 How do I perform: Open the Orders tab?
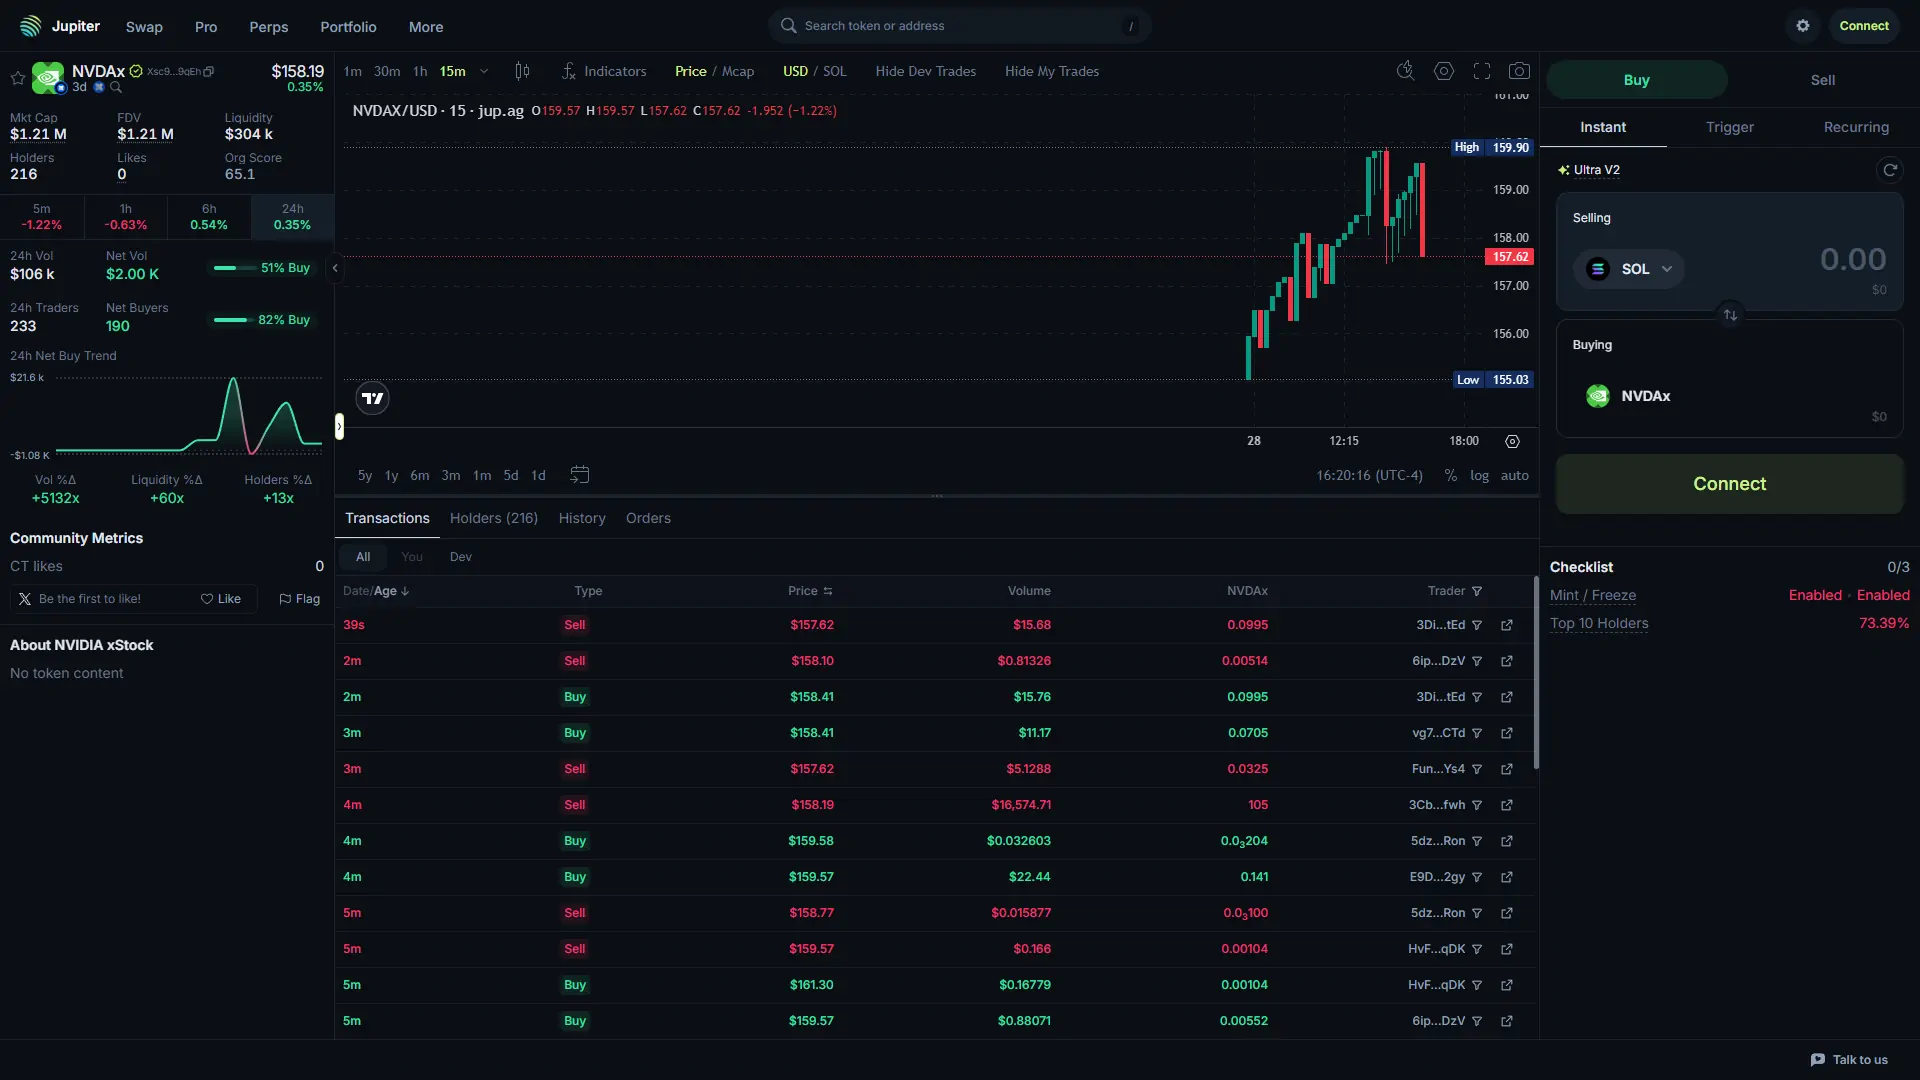tap(648, 518)
